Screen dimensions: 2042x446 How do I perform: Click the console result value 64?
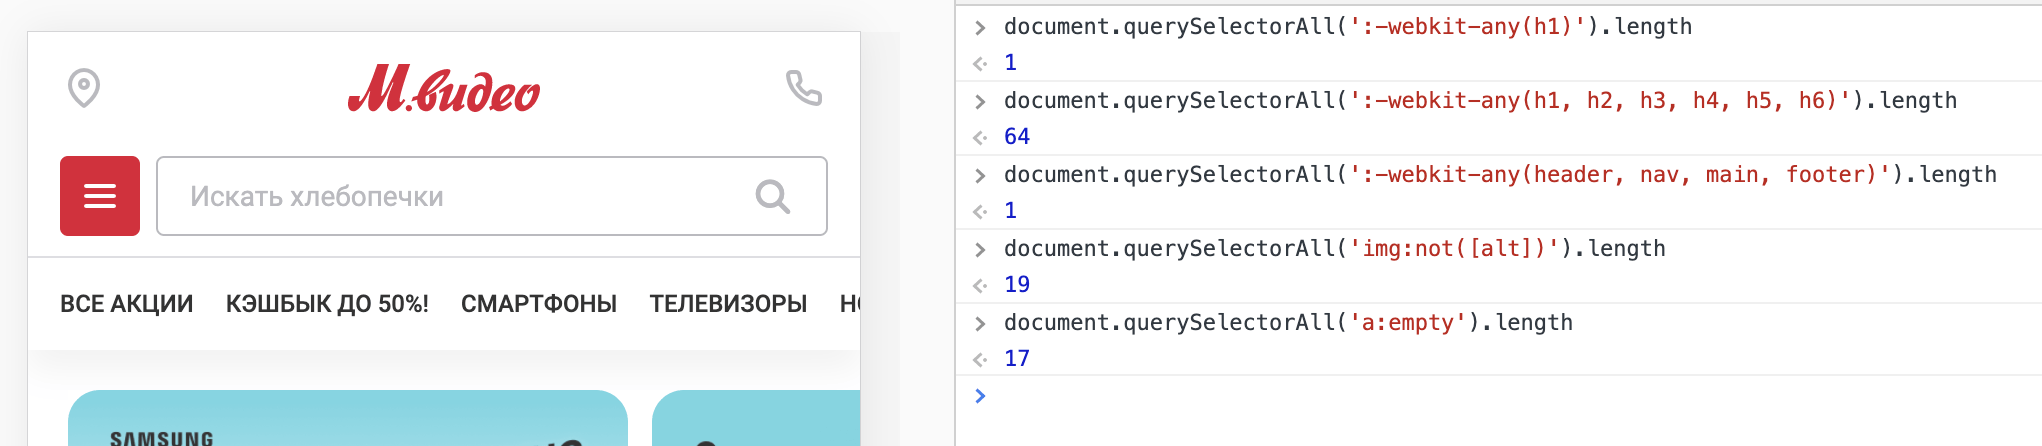tap(1017, 137)
